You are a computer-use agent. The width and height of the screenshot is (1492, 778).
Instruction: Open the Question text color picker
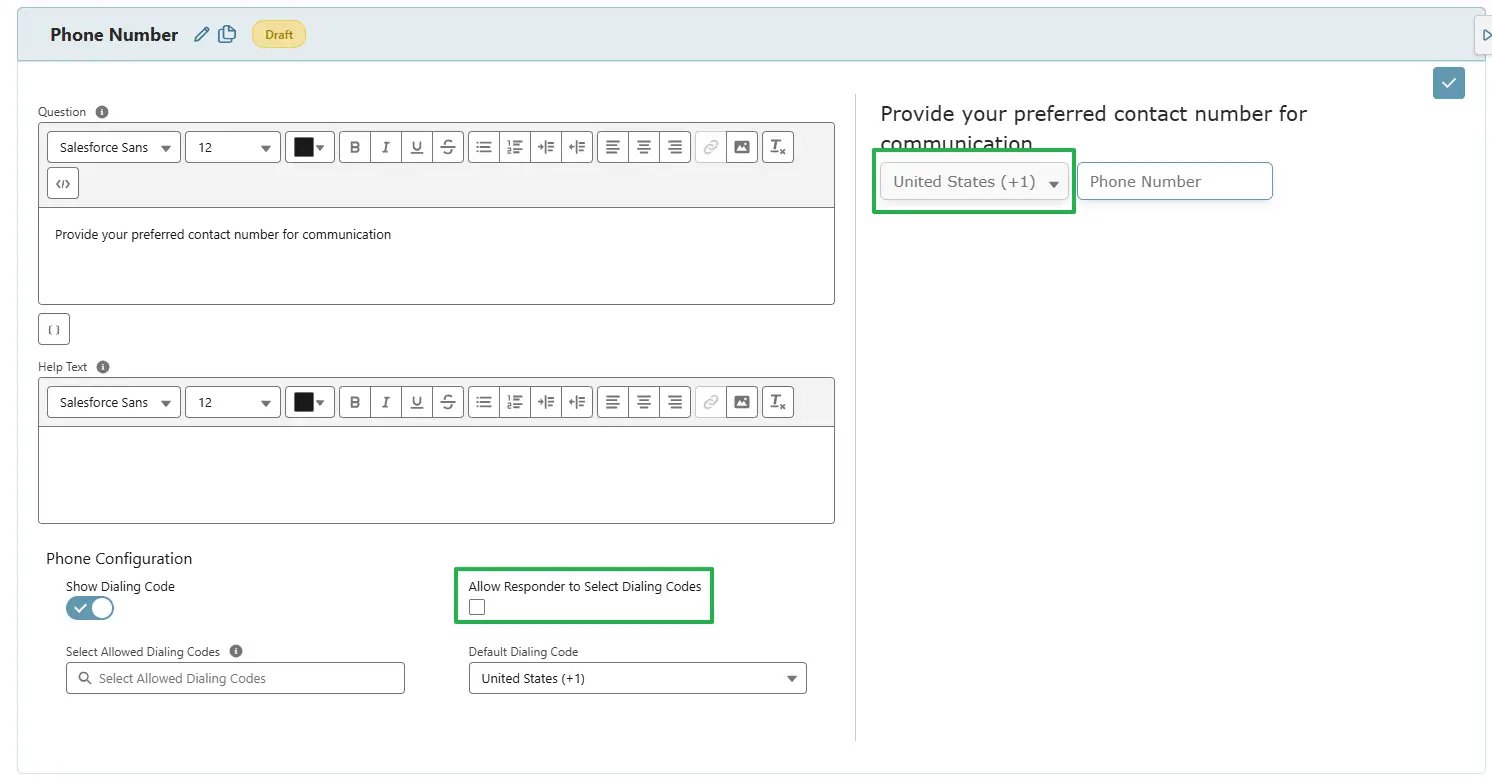310,147
